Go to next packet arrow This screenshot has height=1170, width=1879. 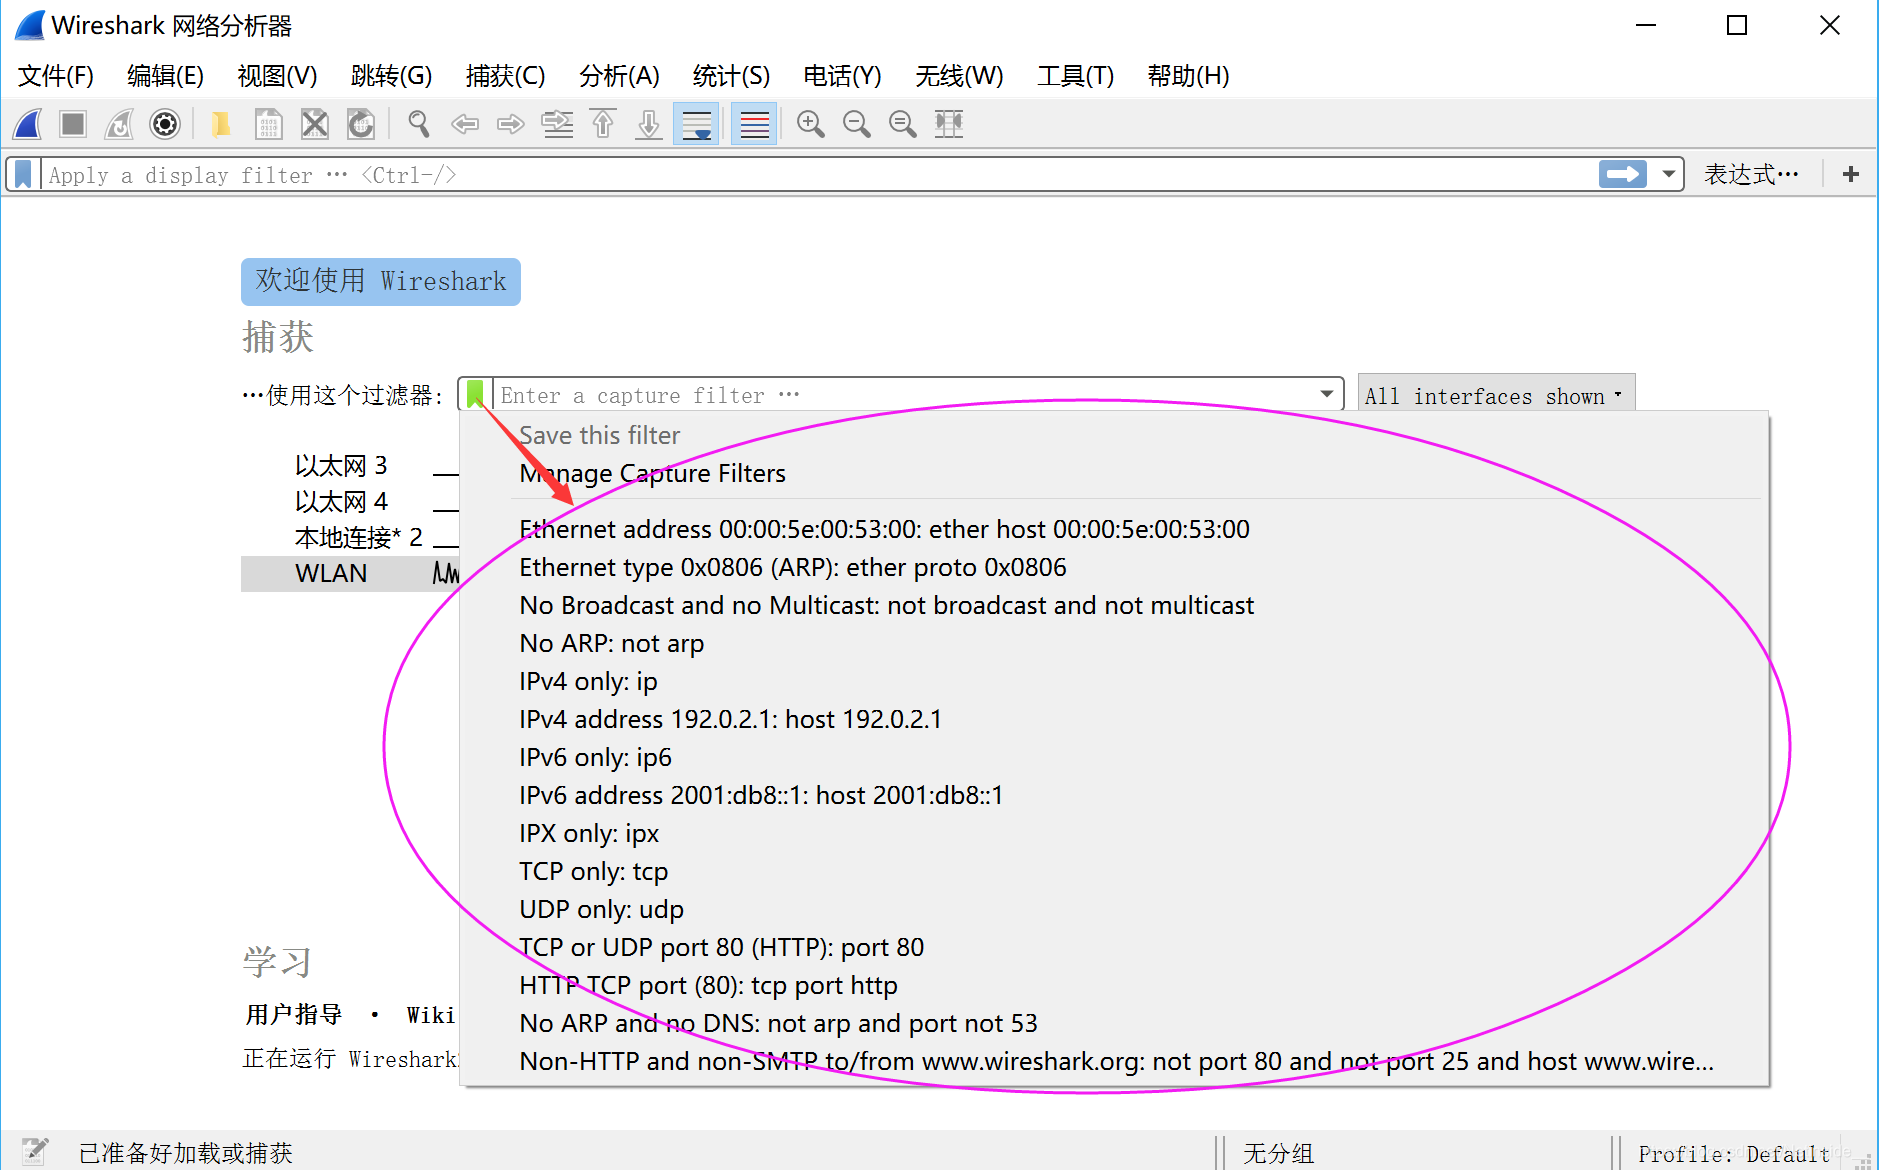click(511, 124)
